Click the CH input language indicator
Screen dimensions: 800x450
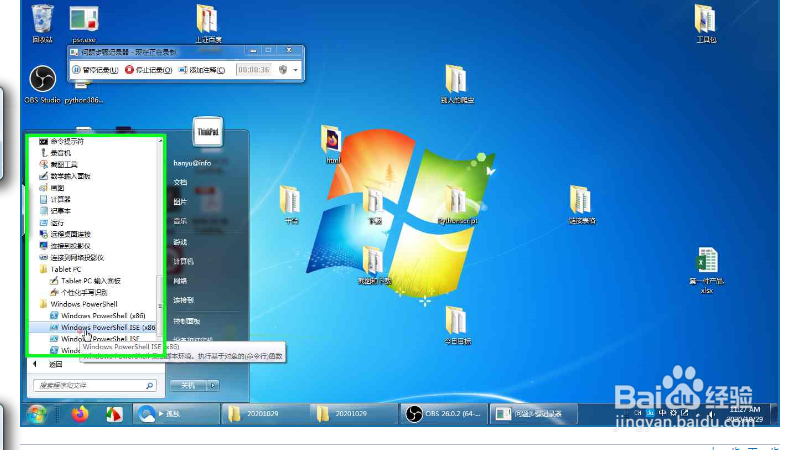638,412
